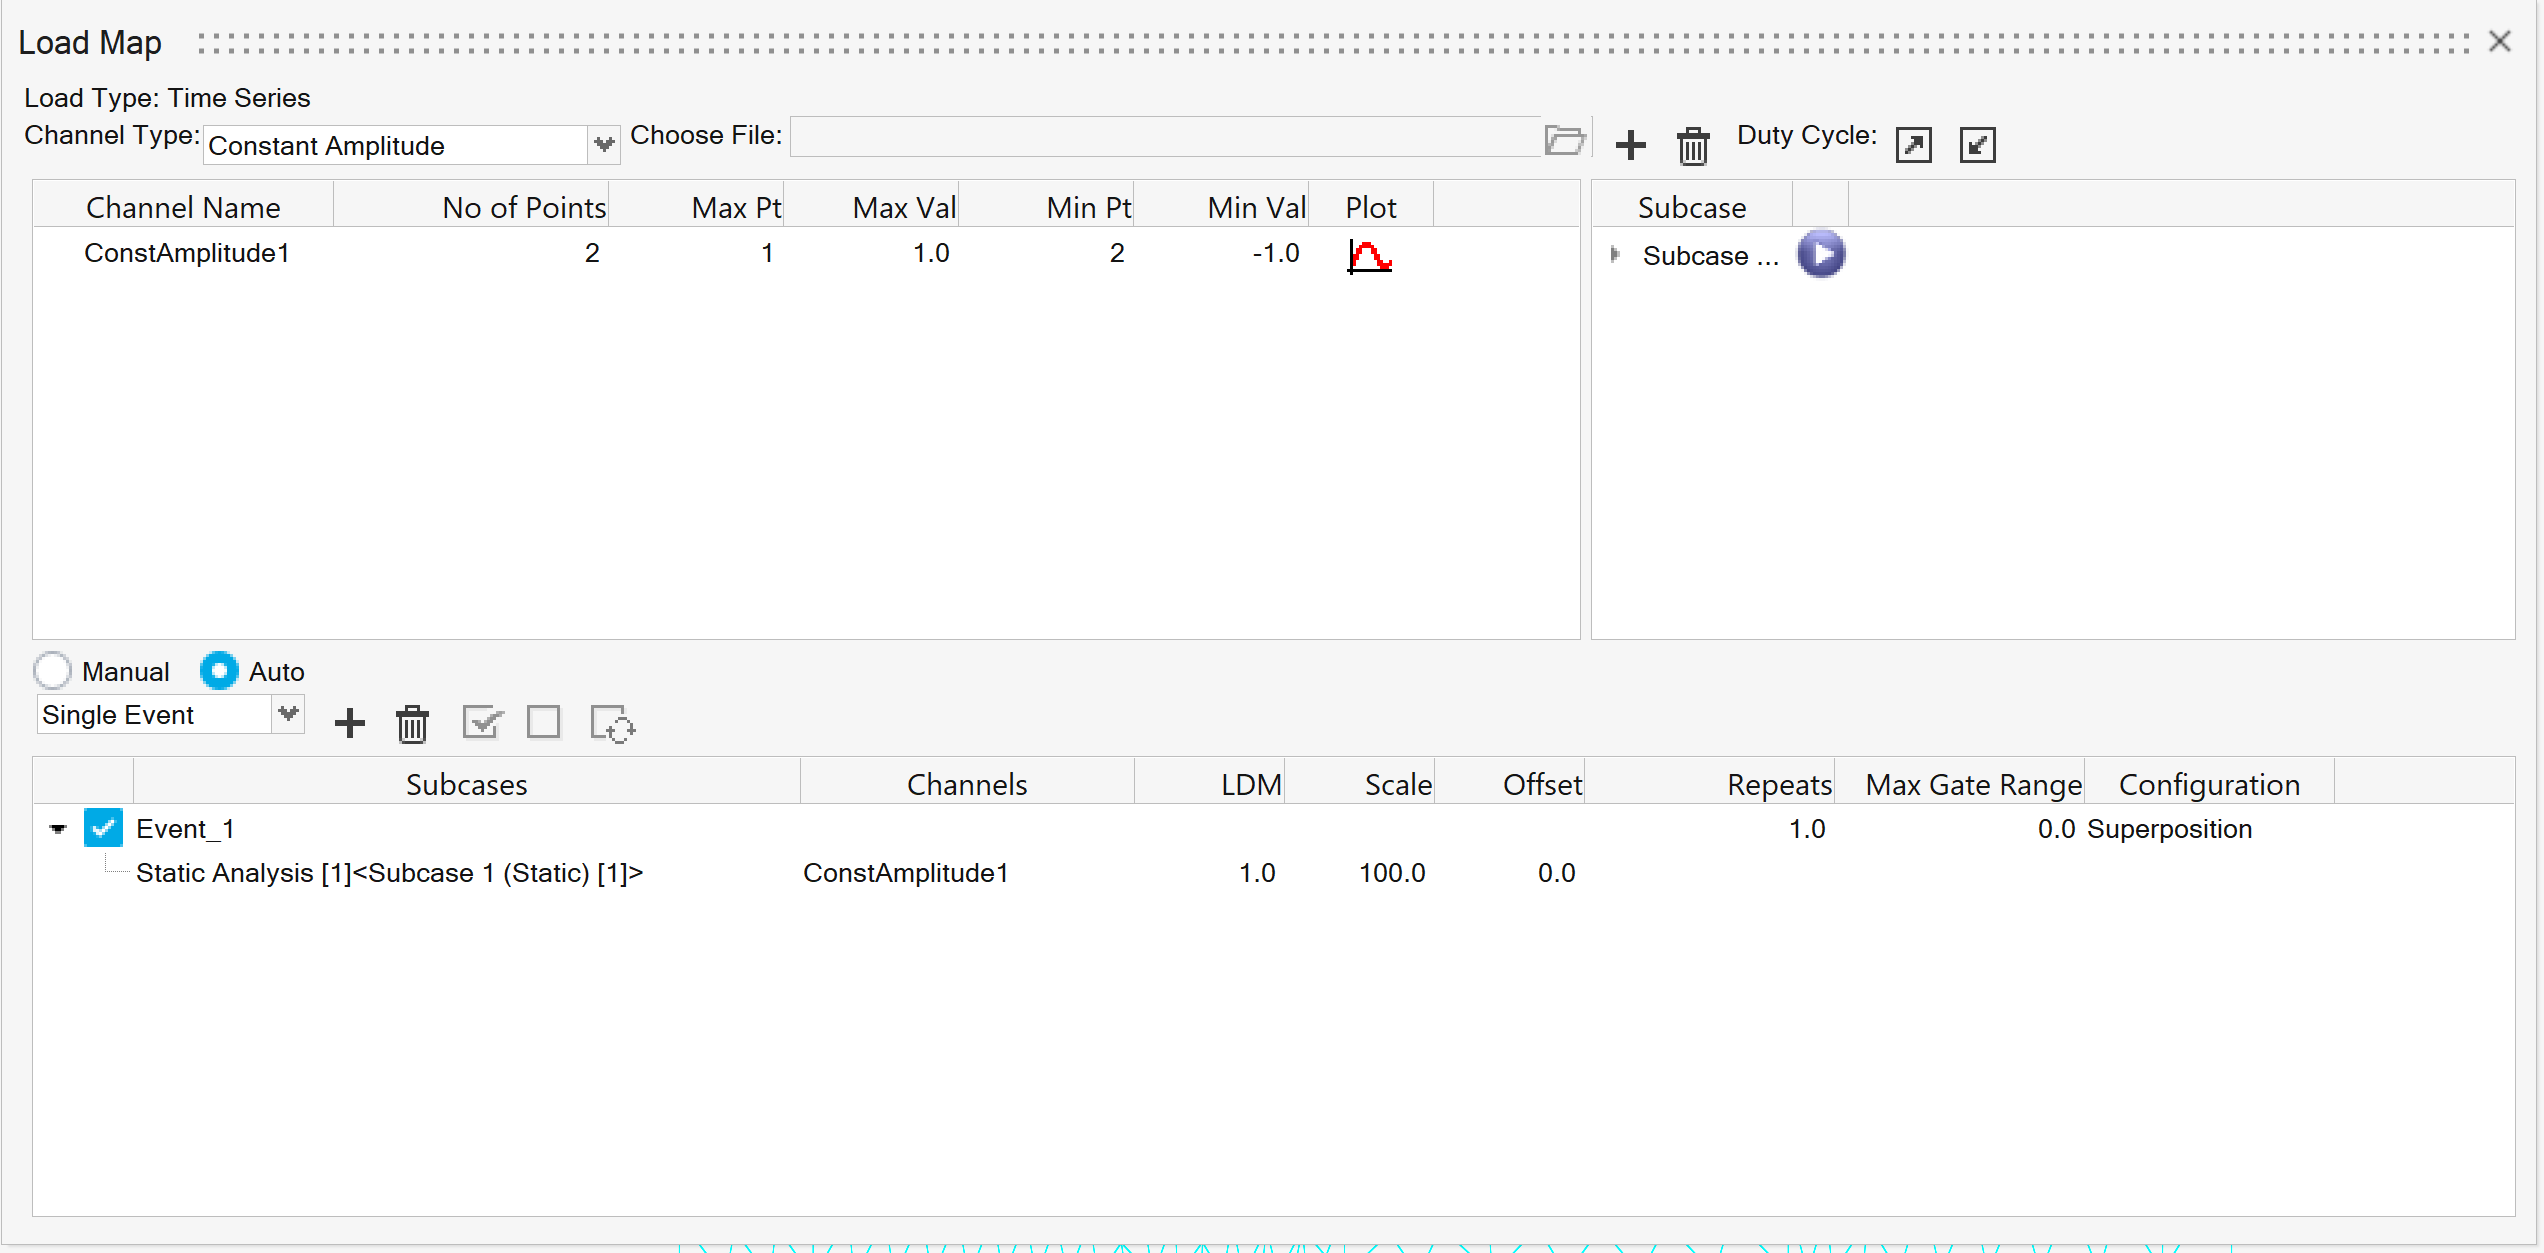Viewport: 2544px width, 1253px height.
Task: Select the Auto radio button
Action: pos(219,671)
